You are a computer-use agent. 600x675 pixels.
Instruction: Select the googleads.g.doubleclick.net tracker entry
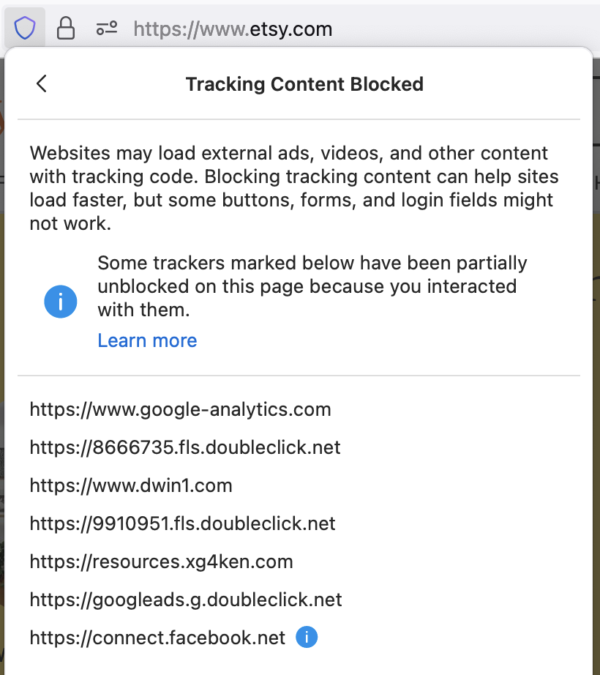(x=186, y=599)
